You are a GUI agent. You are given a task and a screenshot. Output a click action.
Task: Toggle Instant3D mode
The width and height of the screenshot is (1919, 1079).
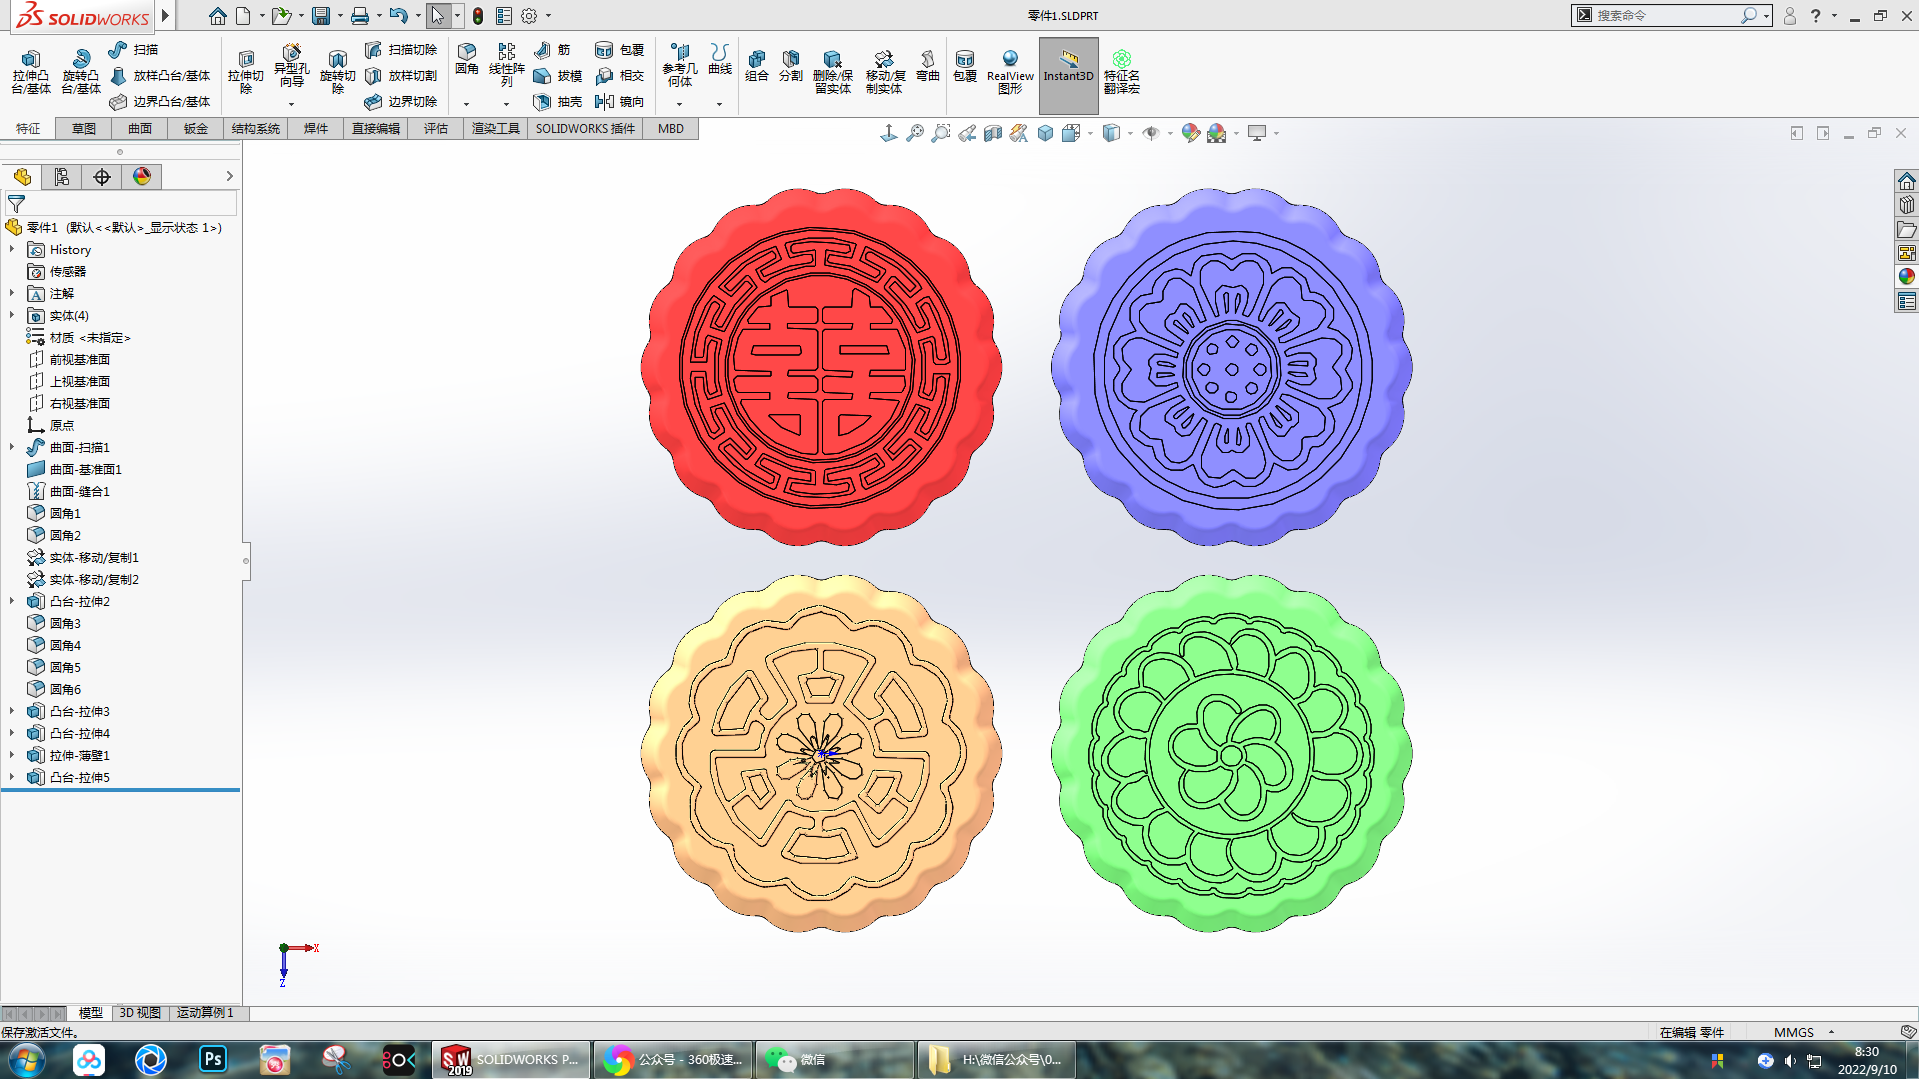pyautogui.click(x=1068, y=76)
